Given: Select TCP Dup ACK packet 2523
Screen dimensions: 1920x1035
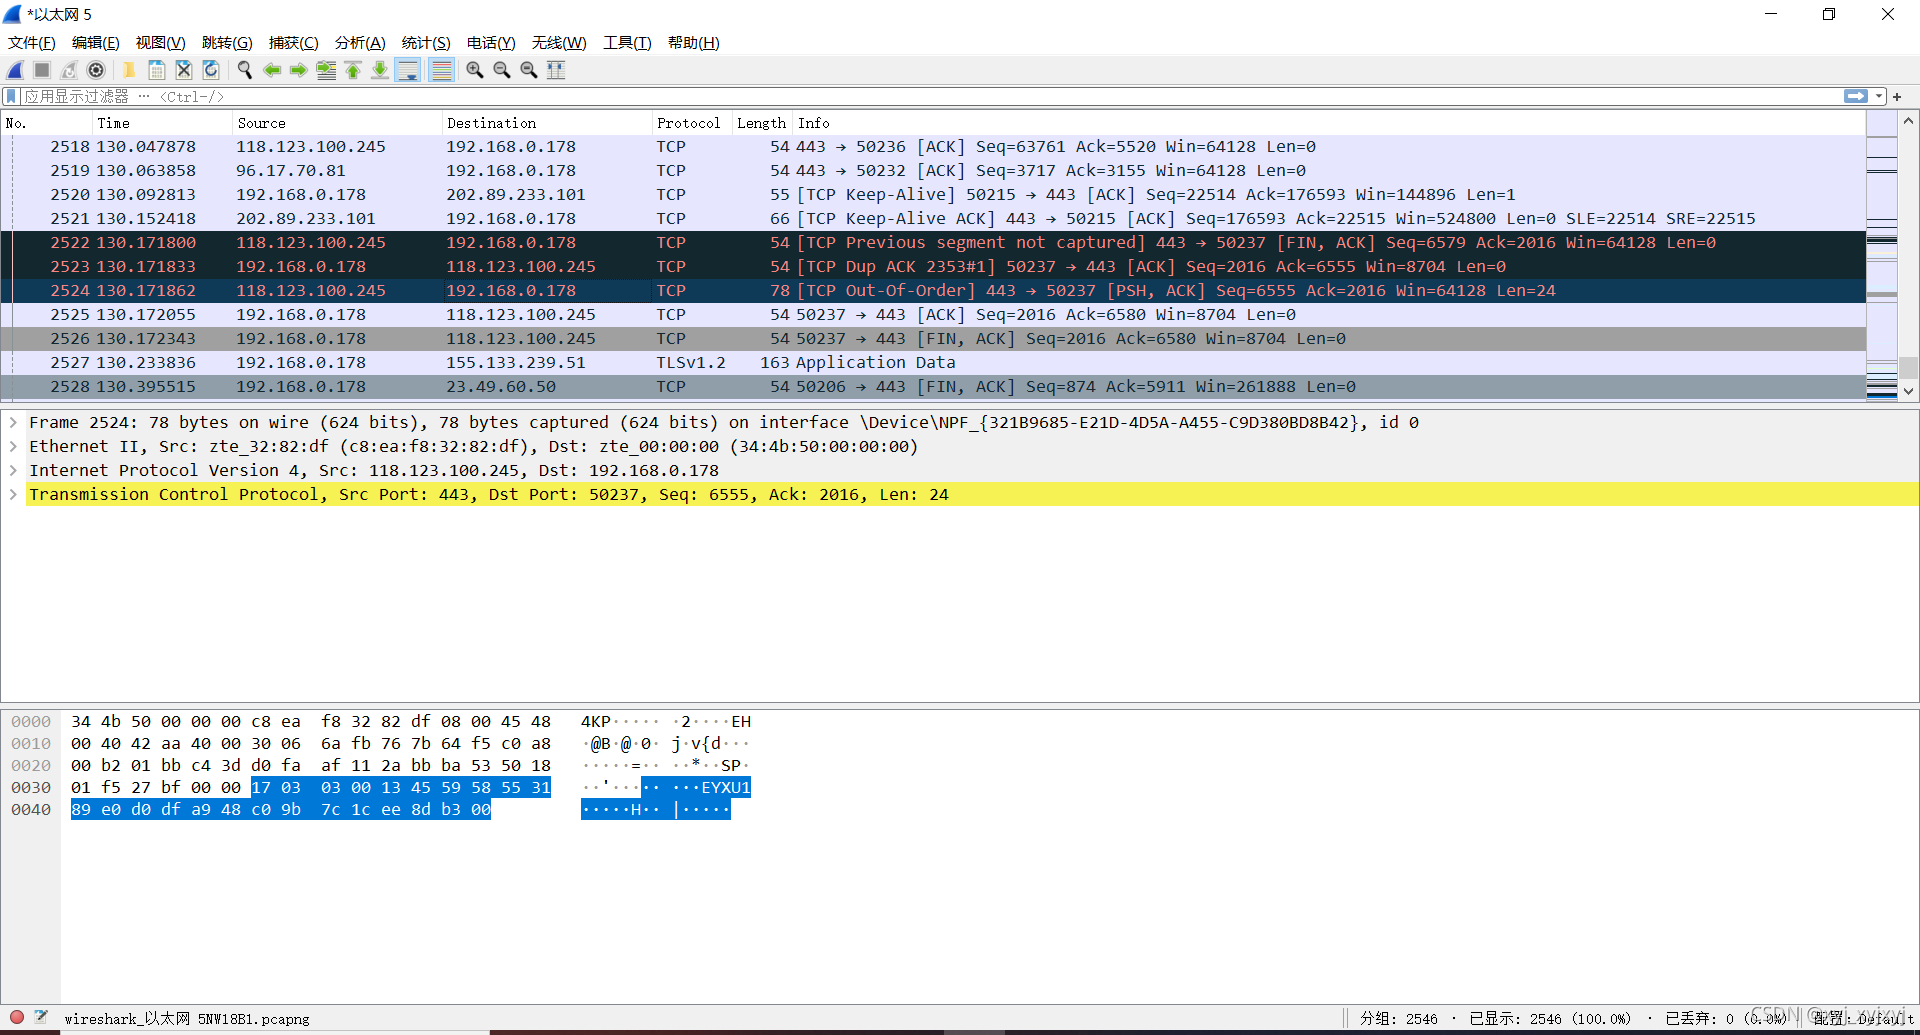Looking at the screenshot, I should 934,266.
